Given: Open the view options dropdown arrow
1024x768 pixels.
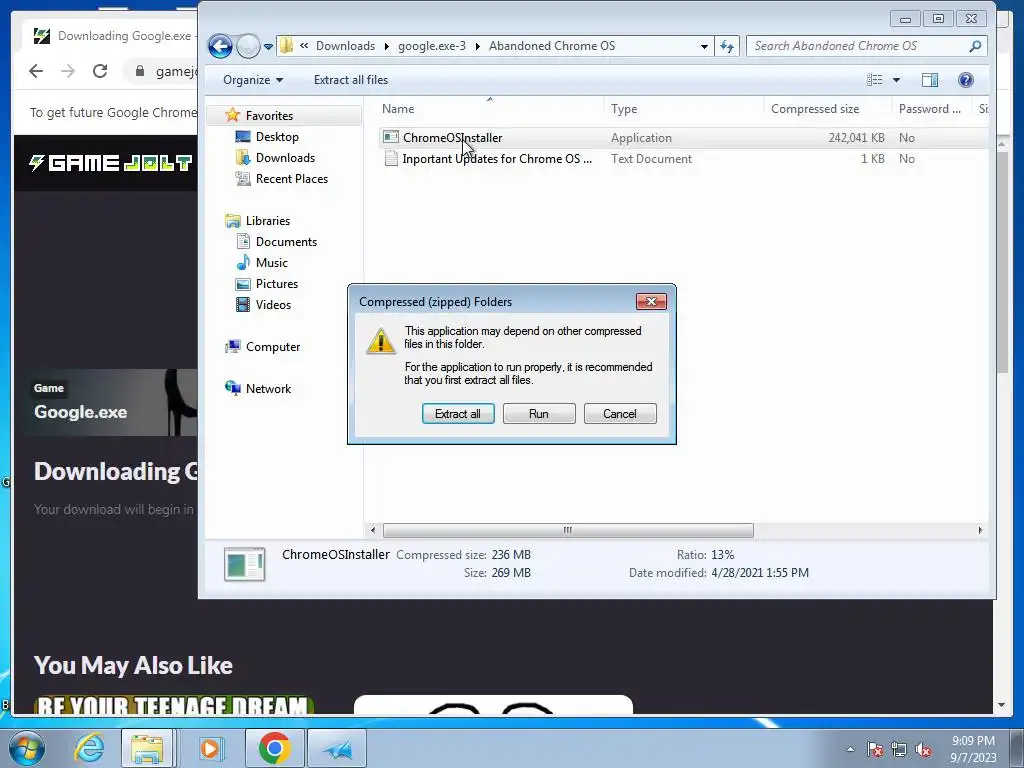Looking at the screenshot, I should tap(896, 80).
